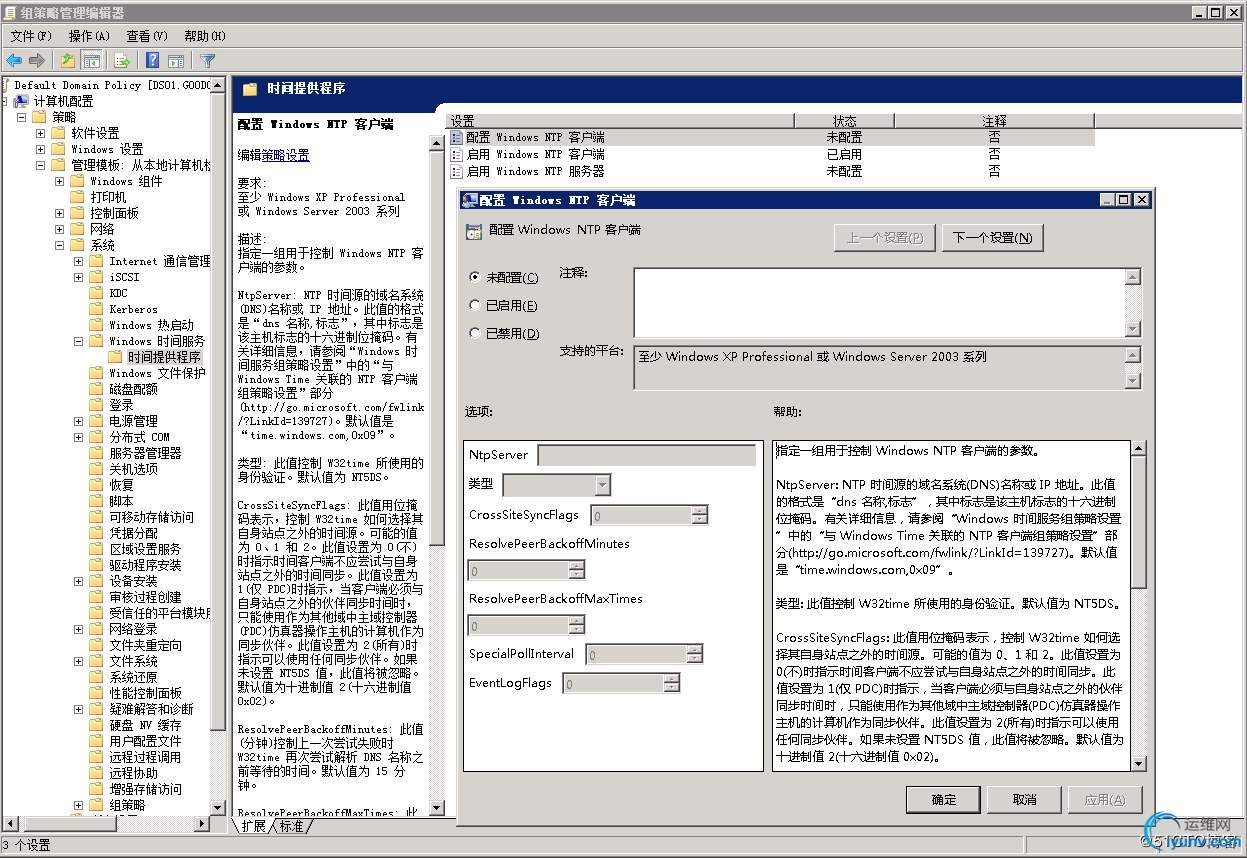Click the Filter funnel toolbar icon

click(207, 60)
